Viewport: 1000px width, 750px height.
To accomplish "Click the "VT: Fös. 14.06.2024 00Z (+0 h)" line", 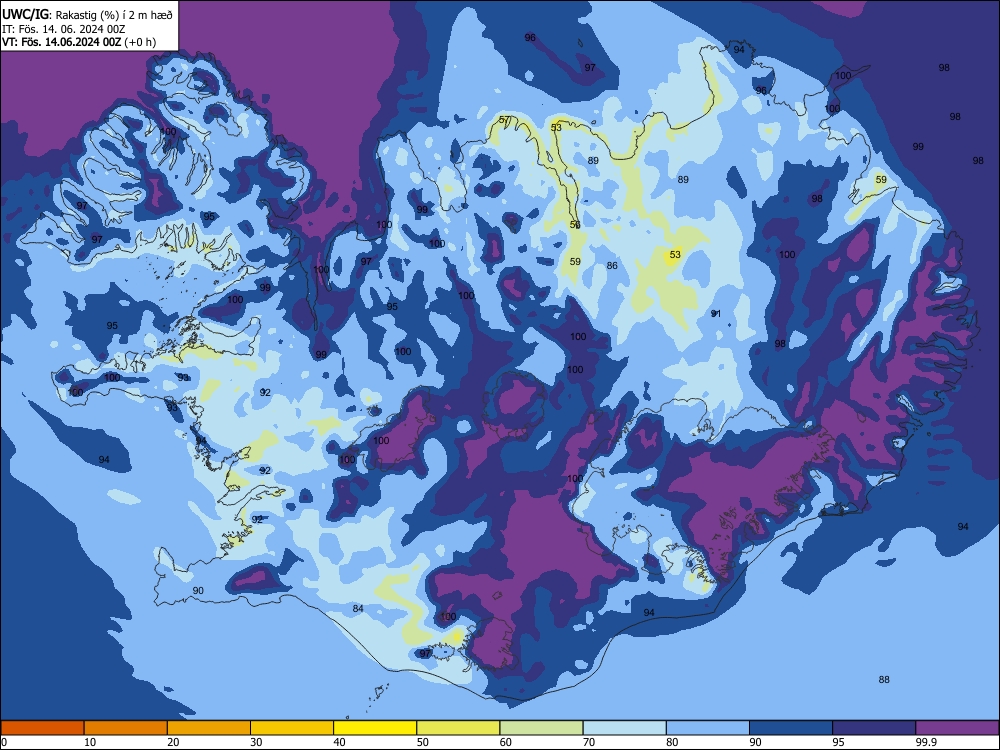I will 79,42.
